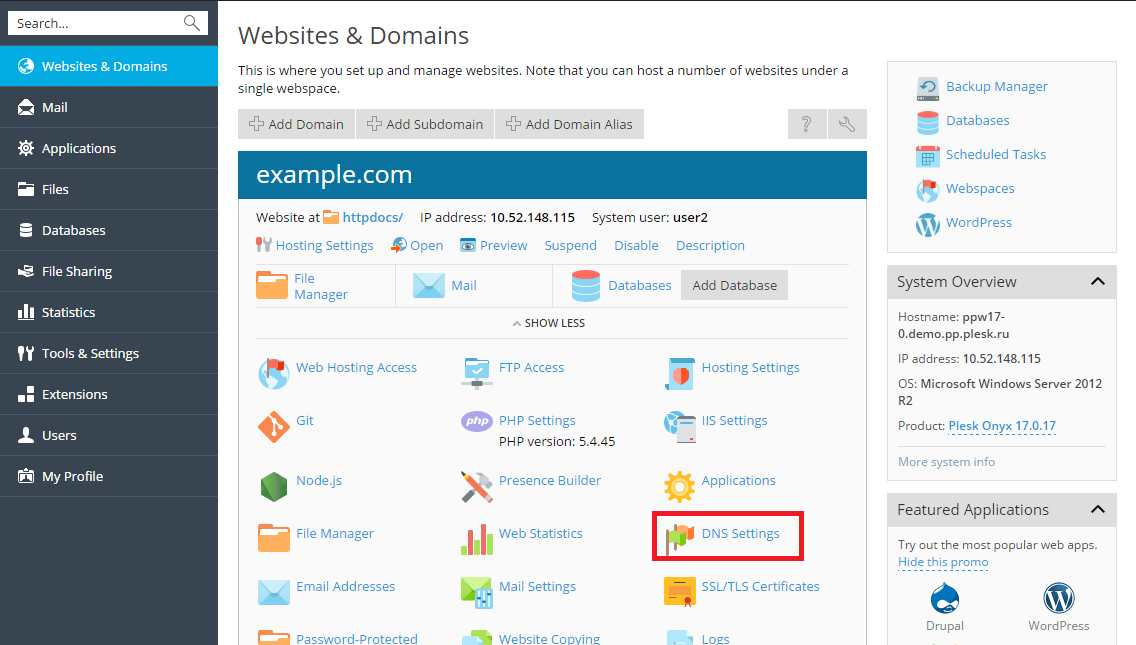Viewport: 1136px width, 645px height.
Task: Collapse the domain details via SHOW LESS
Action: click(x=548, y=322)
